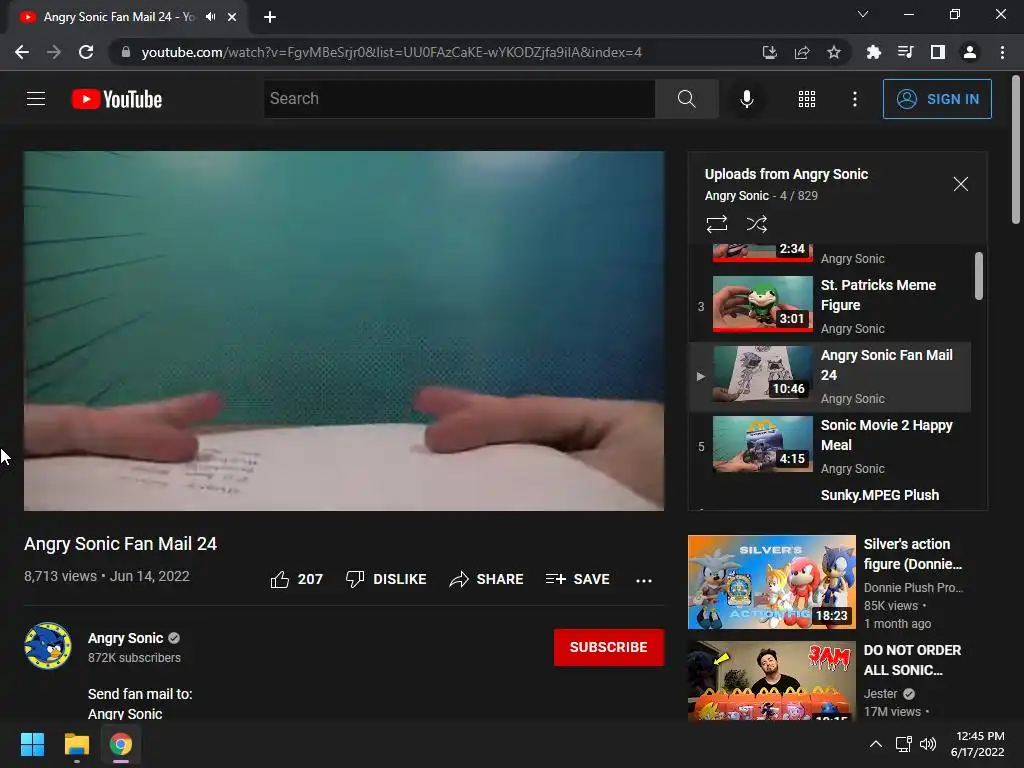Close the Angry Sonic Fan Mail tab
Viewport: 1024px width, 768px height.
click(x=232, y=17)
